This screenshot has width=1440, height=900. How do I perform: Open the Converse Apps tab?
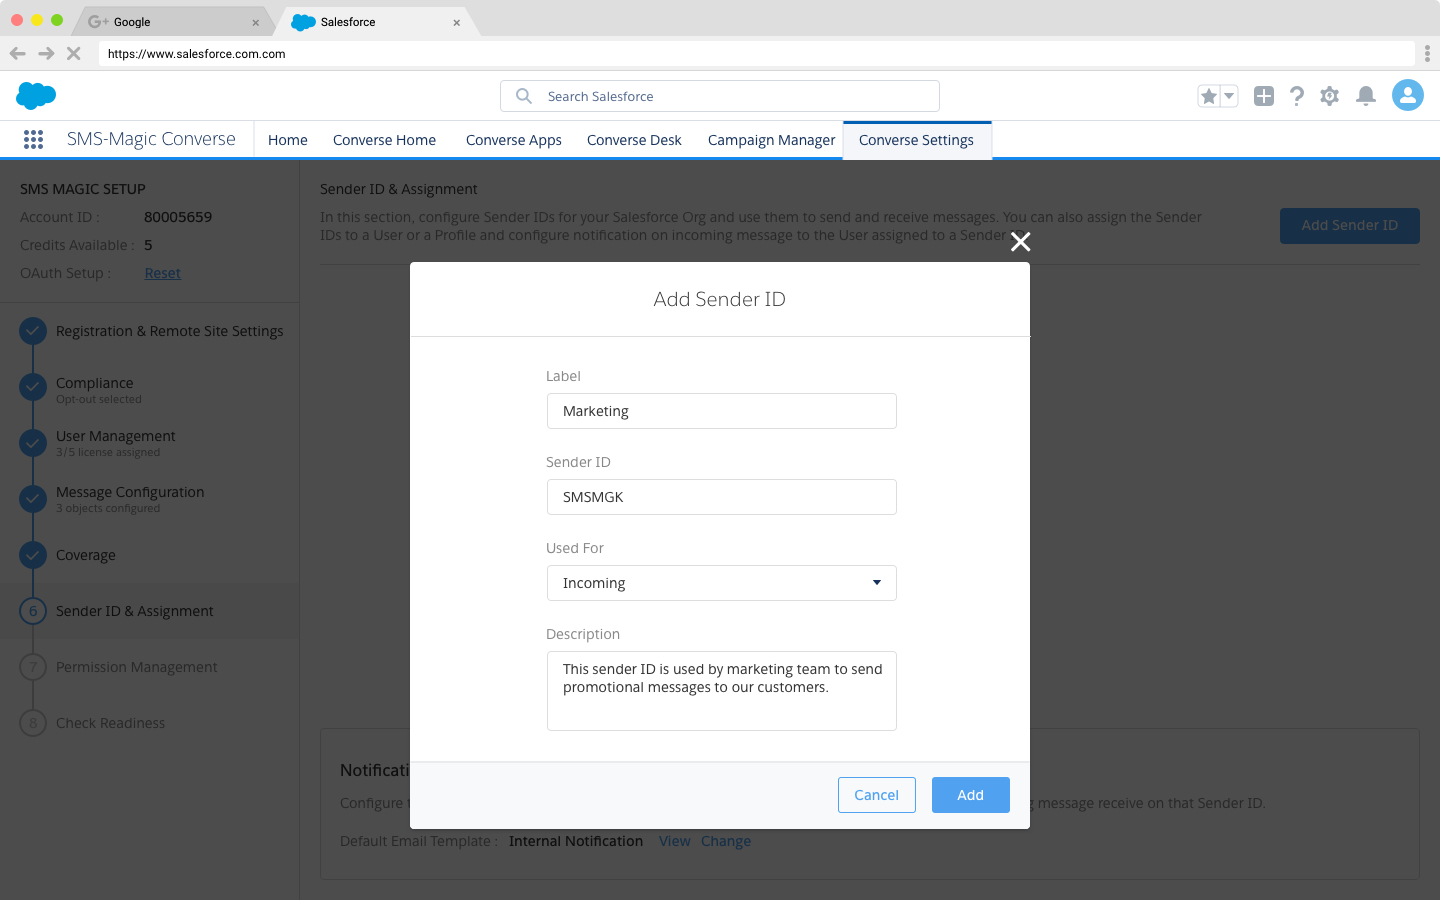514,140
